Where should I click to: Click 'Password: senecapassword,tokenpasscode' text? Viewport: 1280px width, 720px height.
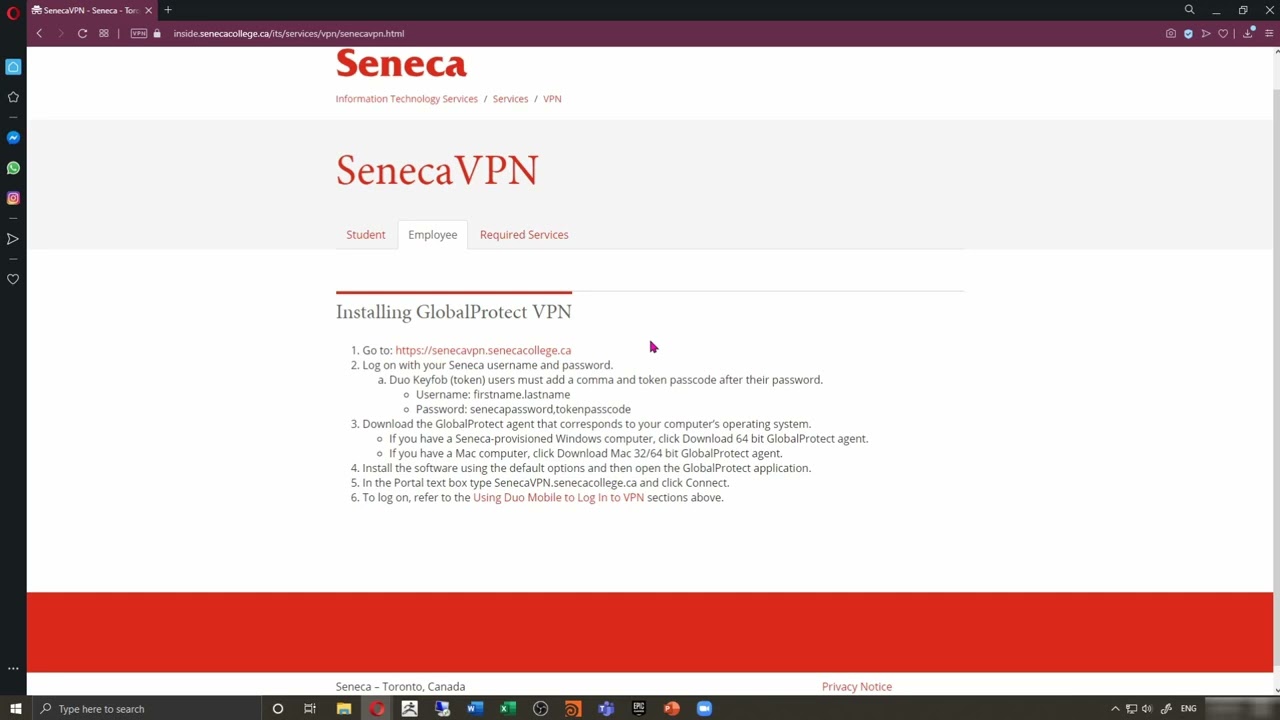pos(523,409)
